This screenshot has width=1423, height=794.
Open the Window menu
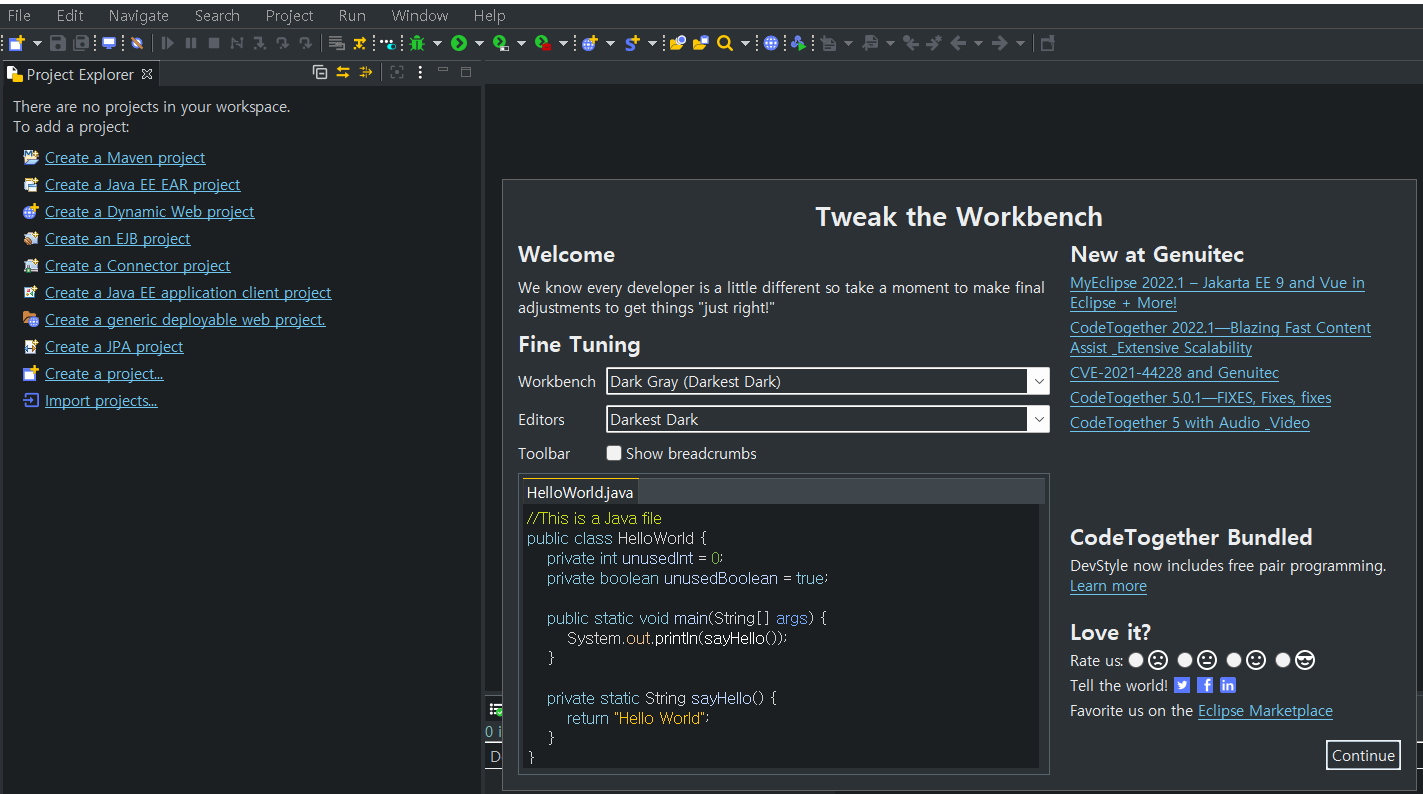click(420, 15)
